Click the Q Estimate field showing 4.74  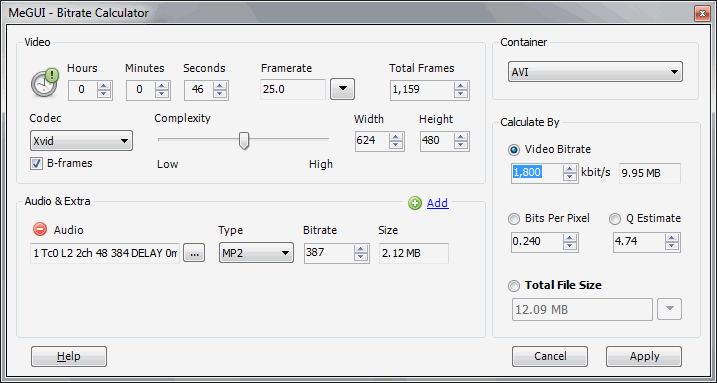[639, 242]
